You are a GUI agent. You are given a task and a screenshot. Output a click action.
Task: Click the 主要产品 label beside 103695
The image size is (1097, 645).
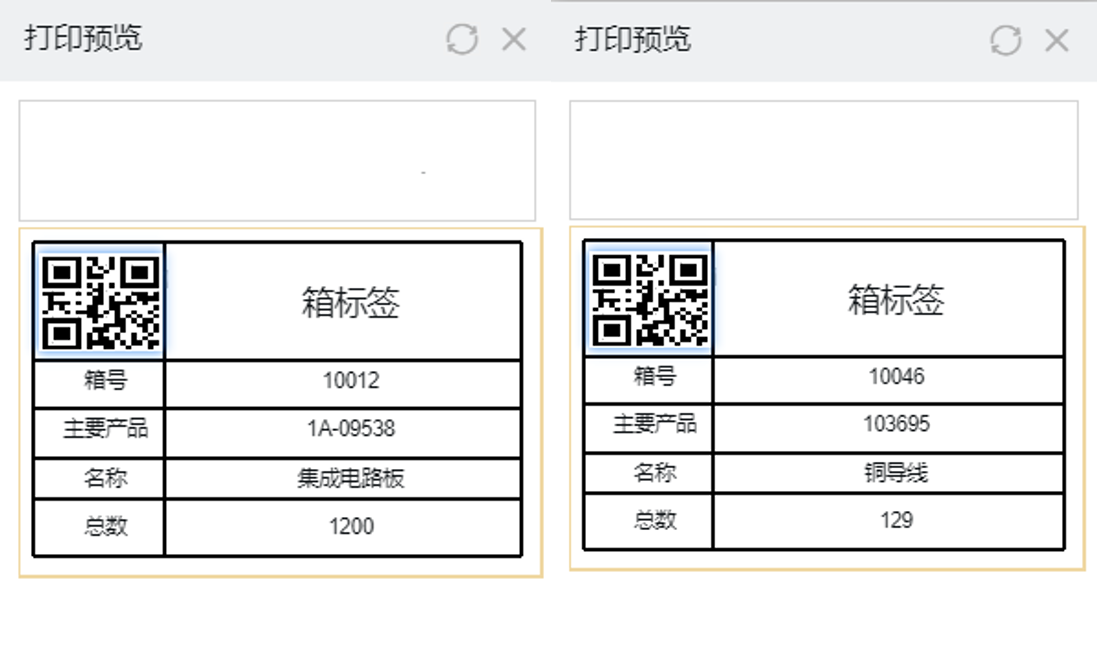pos(655,423)
